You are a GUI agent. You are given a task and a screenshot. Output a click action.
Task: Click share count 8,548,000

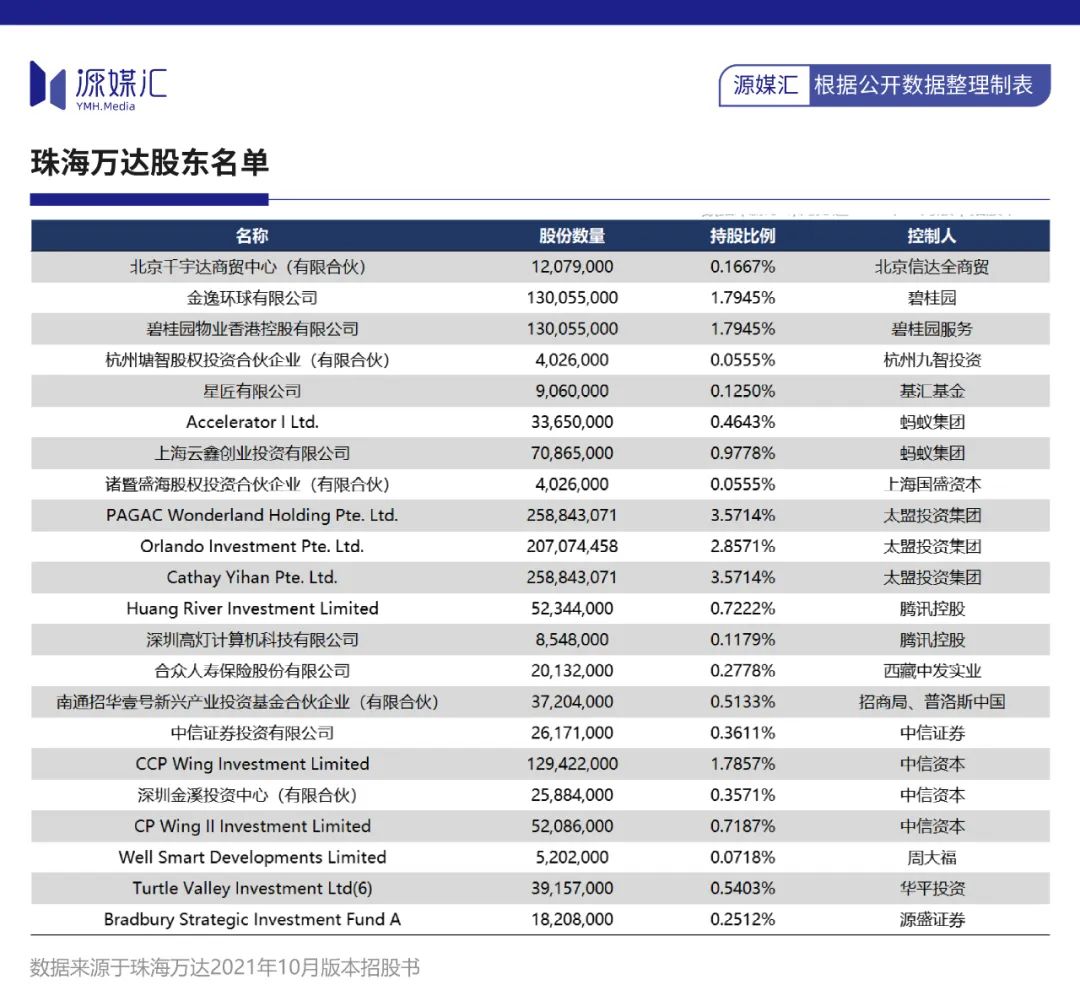tap(572, 639)
